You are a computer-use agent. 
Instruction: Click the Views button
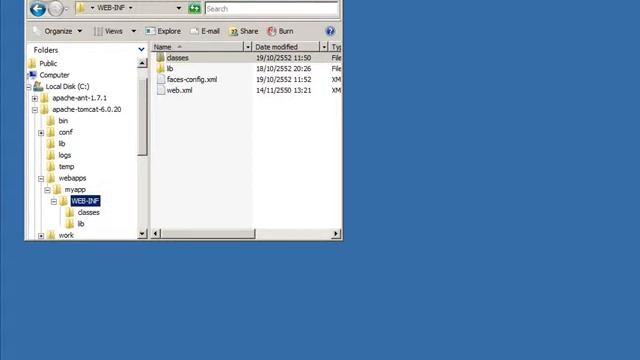tap(109, 31)
